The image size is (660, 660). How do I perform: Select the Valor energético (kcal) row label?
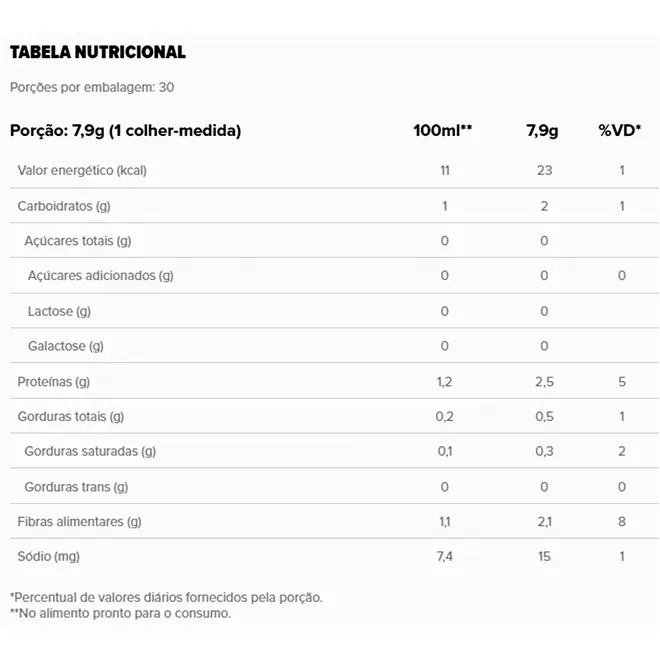(82, 170)
